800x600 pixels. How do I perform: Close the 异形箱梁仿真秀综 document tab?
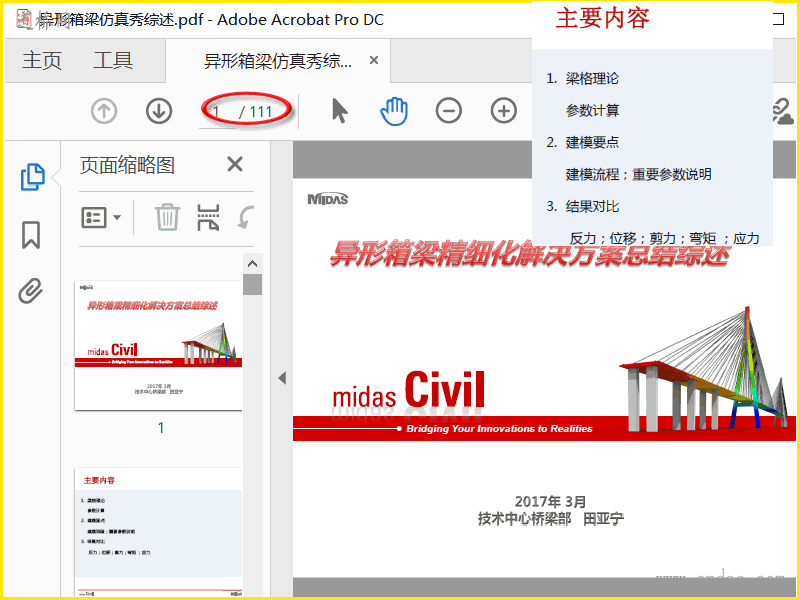[x=374, y=60]
